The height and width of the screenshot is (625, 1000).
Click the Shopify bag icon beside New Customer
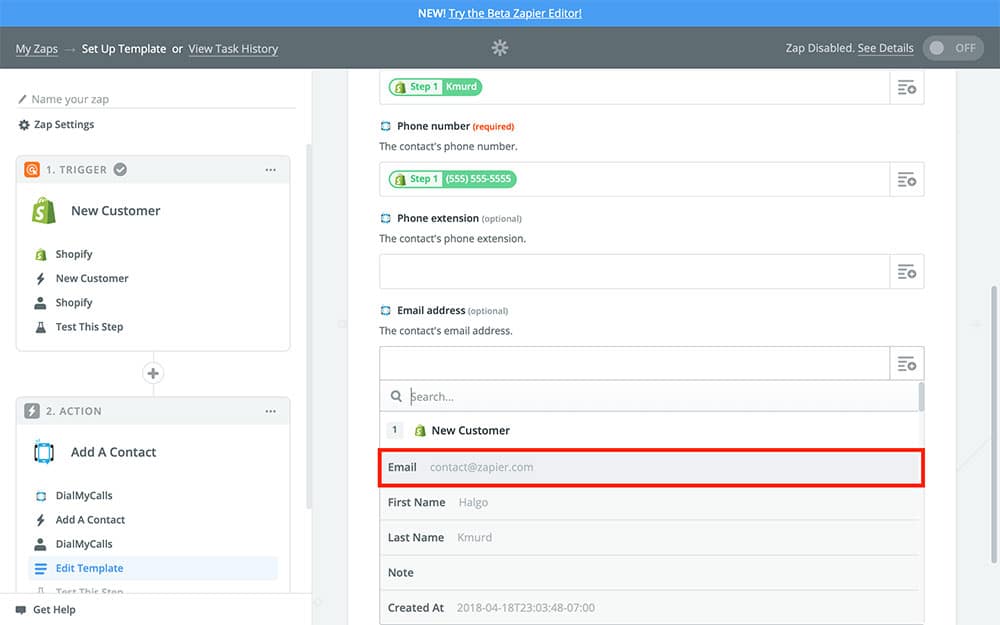(x=44, y=211)
